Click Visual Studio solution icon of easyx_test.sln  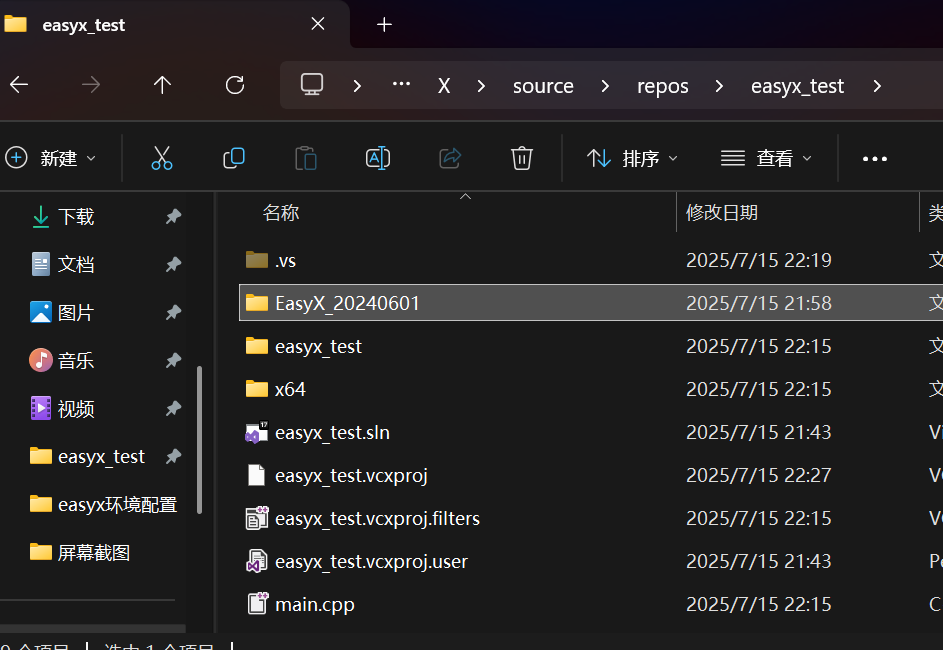(257, 432)
